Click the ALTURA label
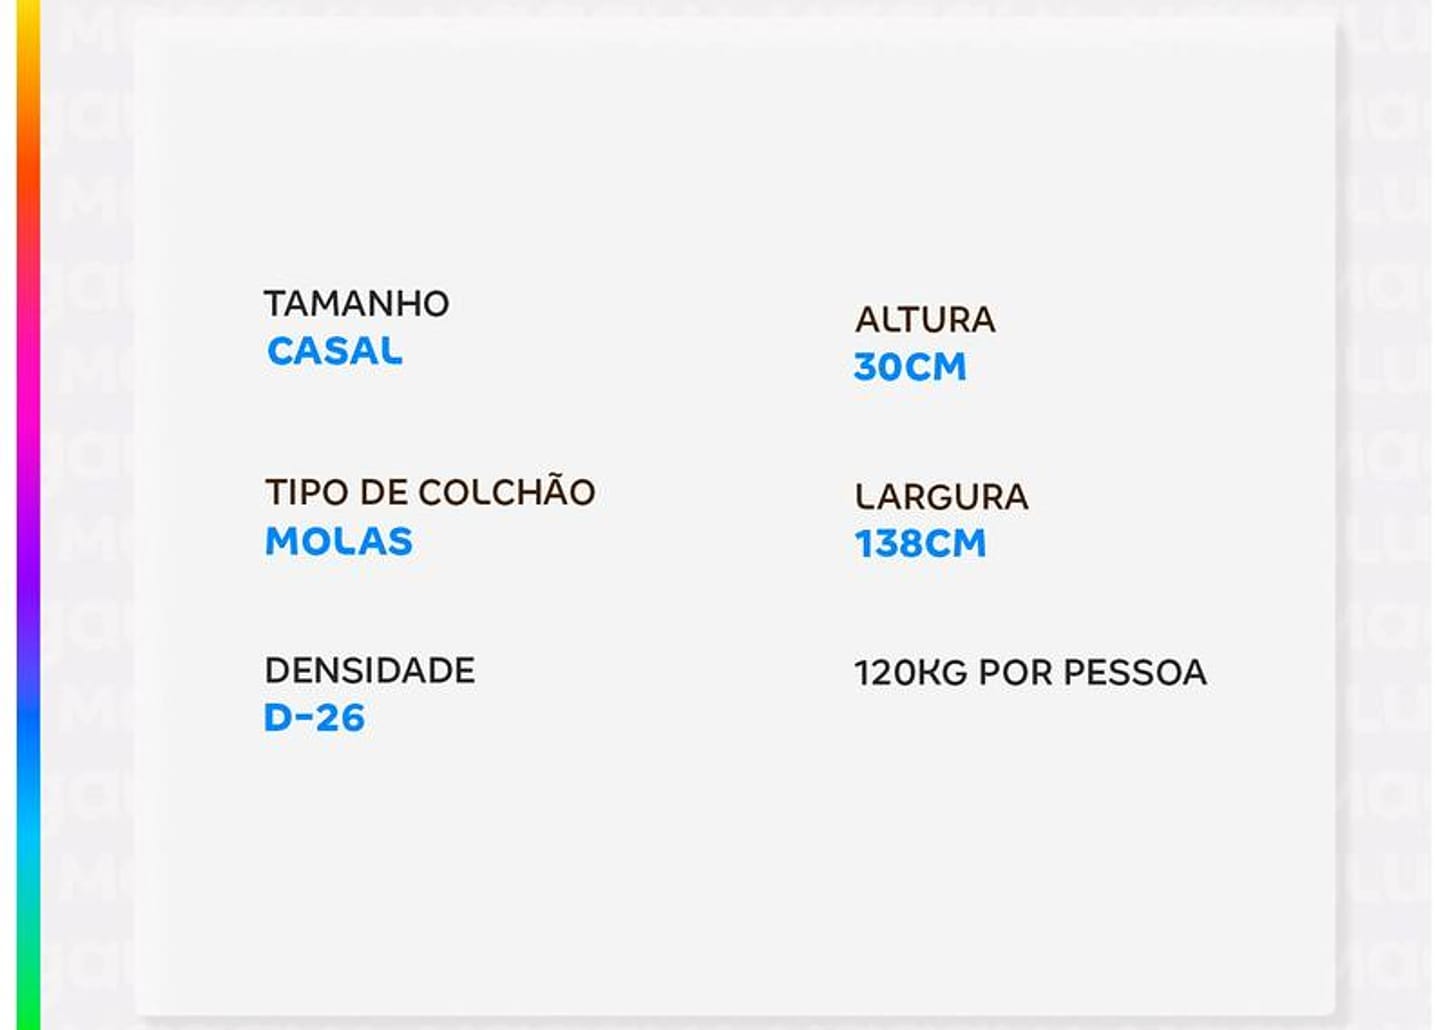 [x=925, y=319]
